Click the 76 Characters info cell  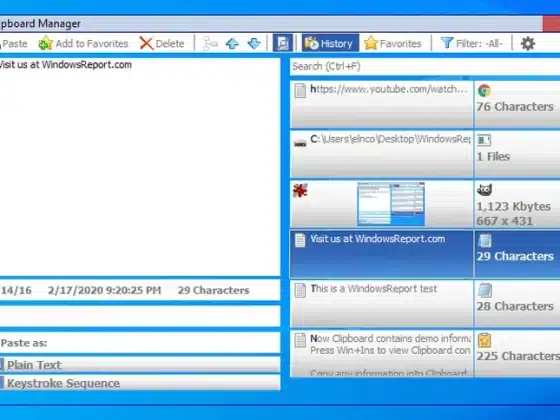pyautogui.click(x=517, y=104)
